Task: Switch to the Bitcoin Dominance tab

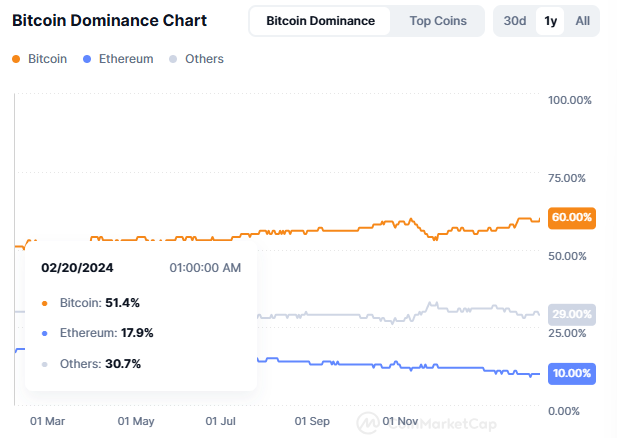Action: tap(320, 21)
